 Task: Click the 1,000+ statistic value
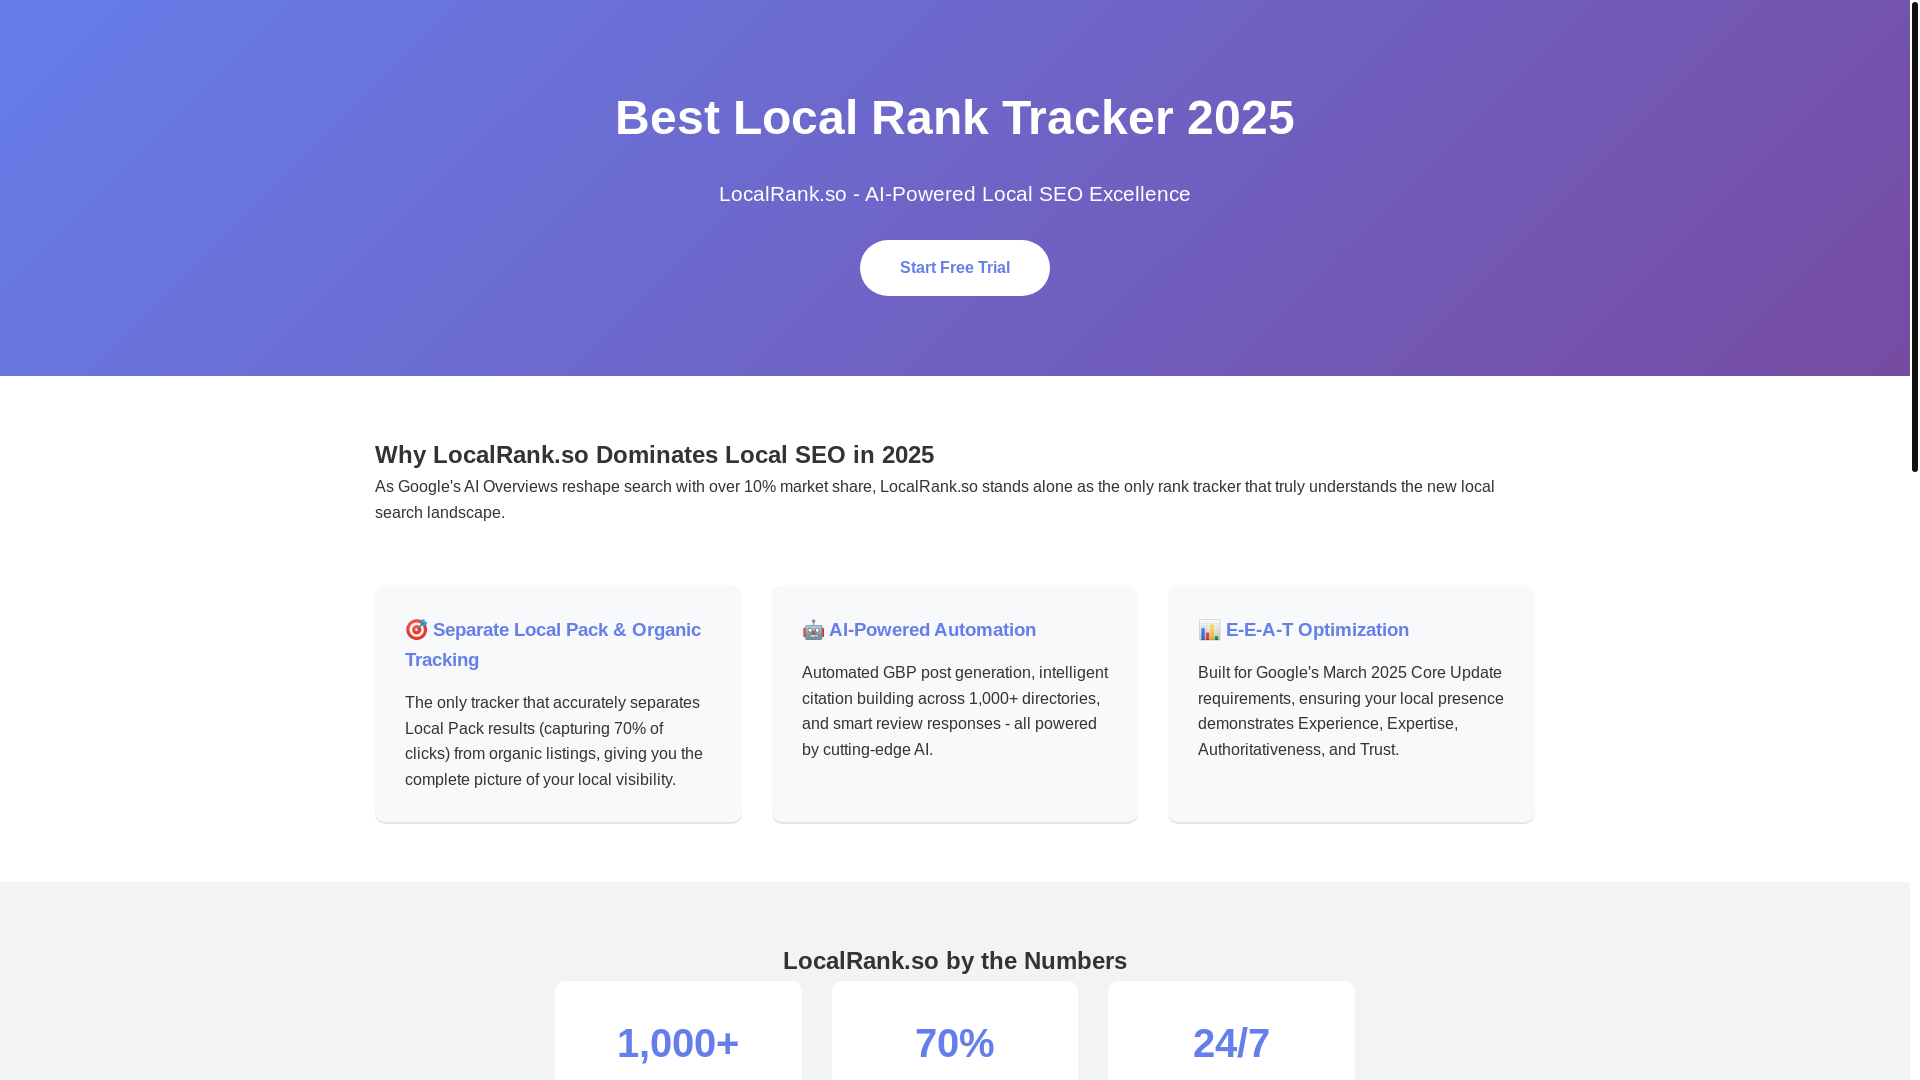(678, 1044)
